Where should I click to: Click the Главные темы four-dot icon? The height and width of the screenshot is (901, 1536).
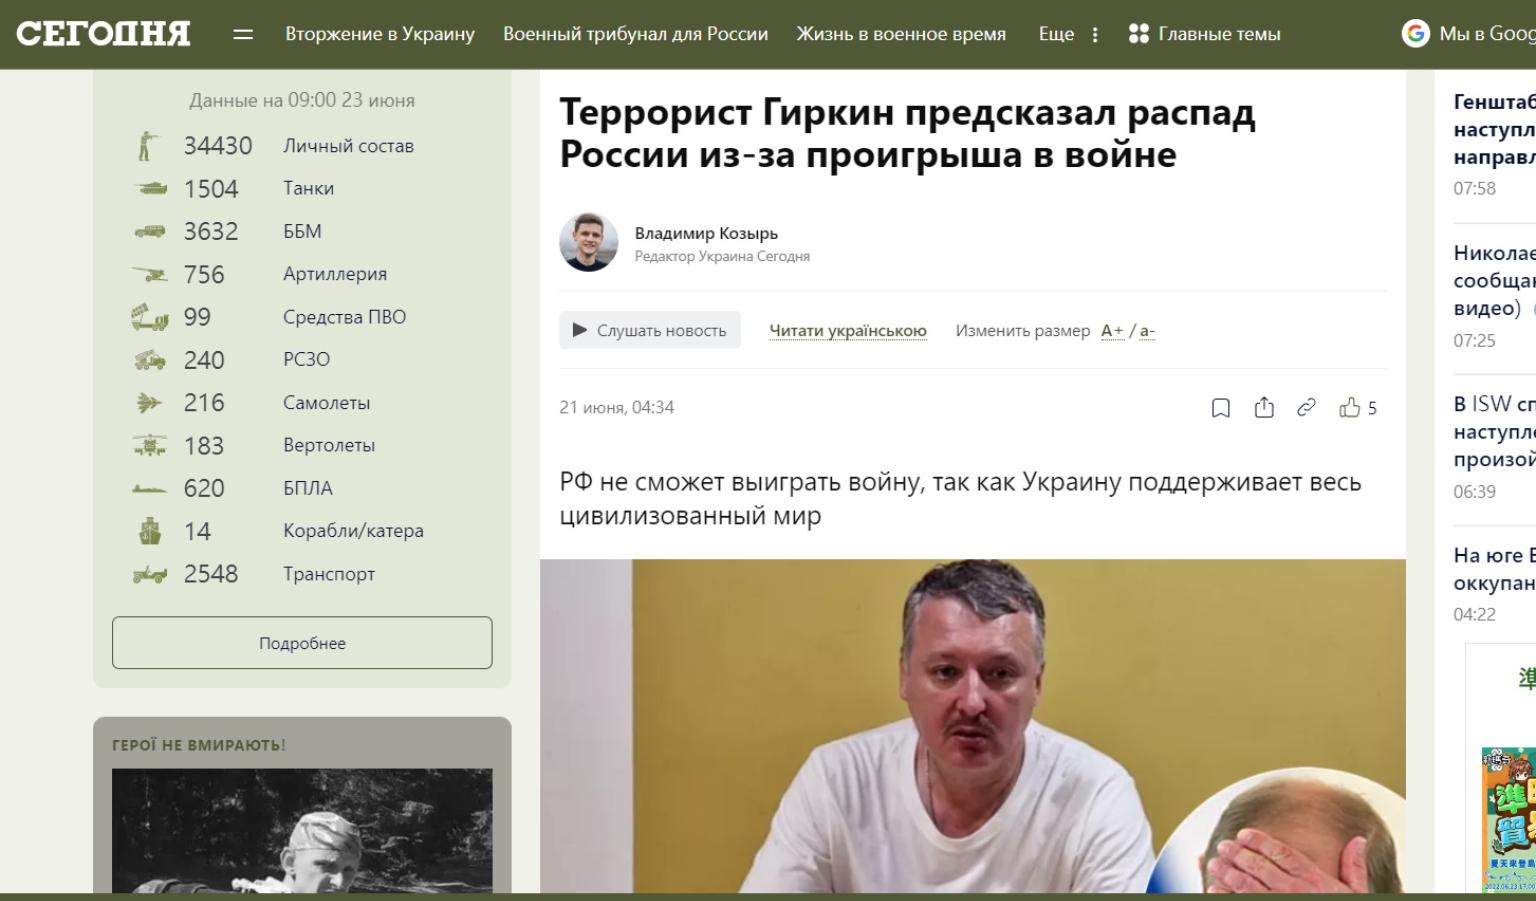pos(1138,34)
